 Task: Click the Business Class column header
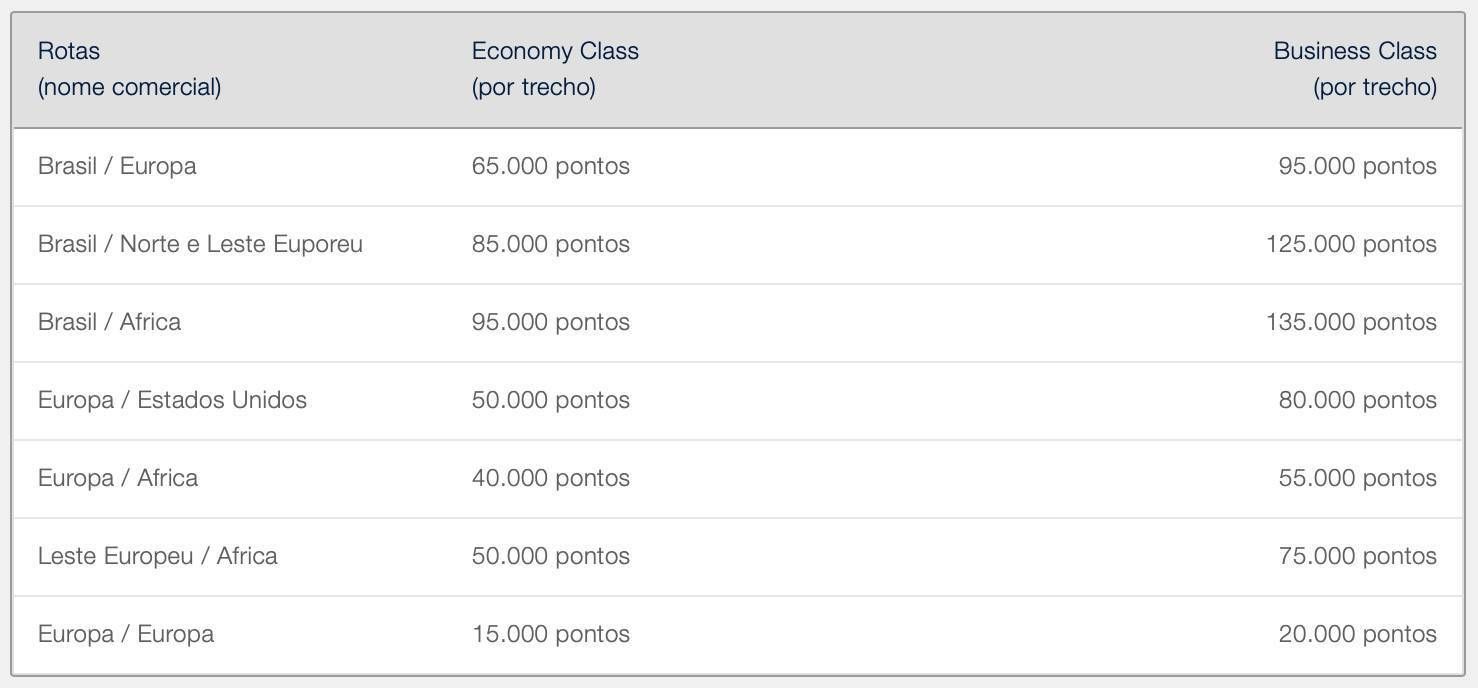click(1355, 69)
